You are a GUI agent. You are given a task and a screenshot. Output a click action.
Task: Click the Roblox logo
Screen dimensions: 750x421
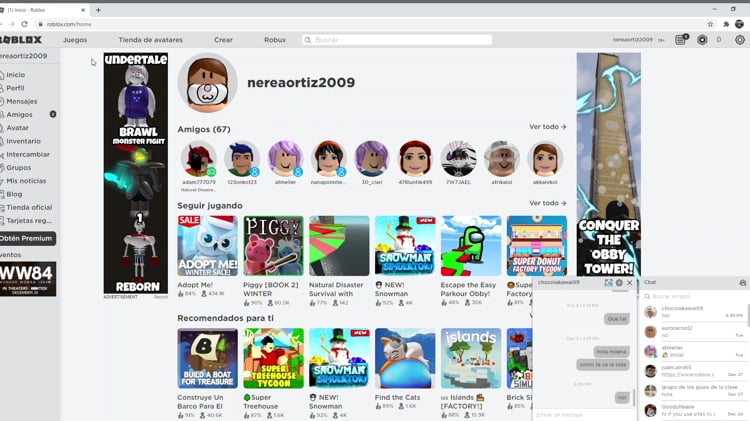21,40
